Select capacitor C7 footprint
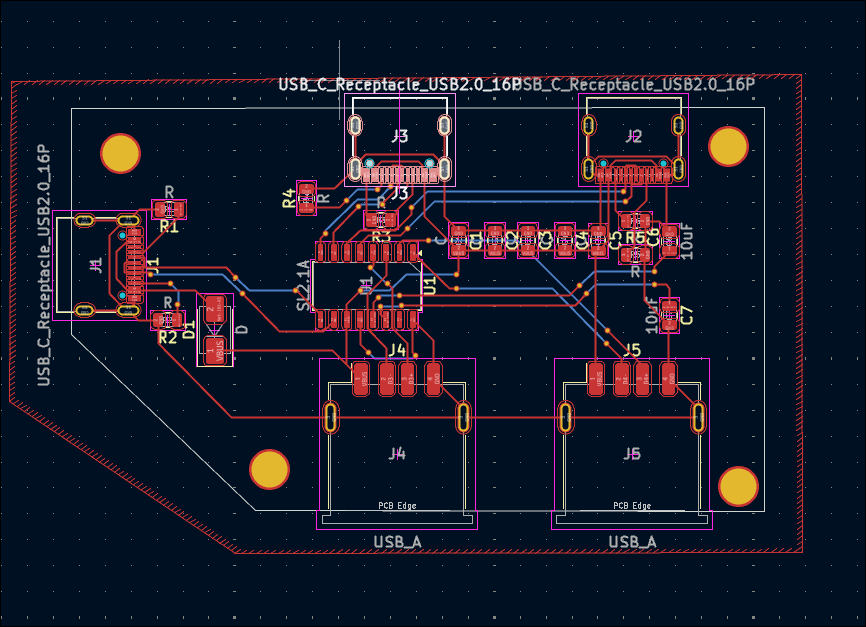This screenshot has height=627, width=866. [670, 314]
